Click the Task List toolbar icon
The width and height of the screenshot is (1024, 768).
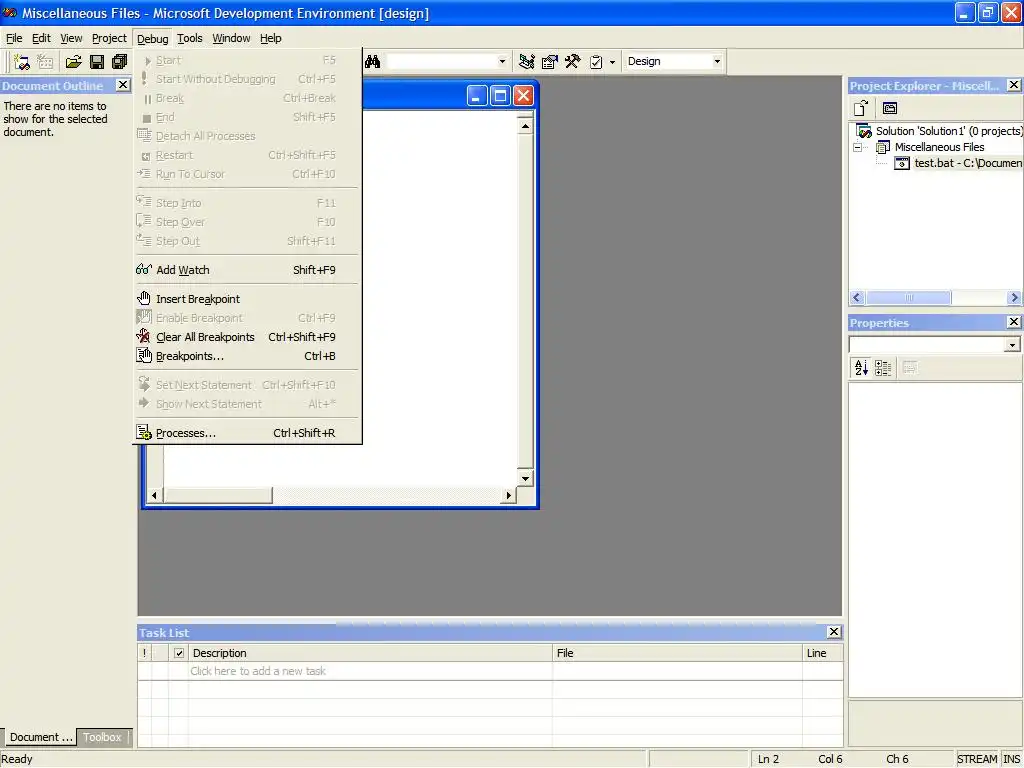[596, 61]
